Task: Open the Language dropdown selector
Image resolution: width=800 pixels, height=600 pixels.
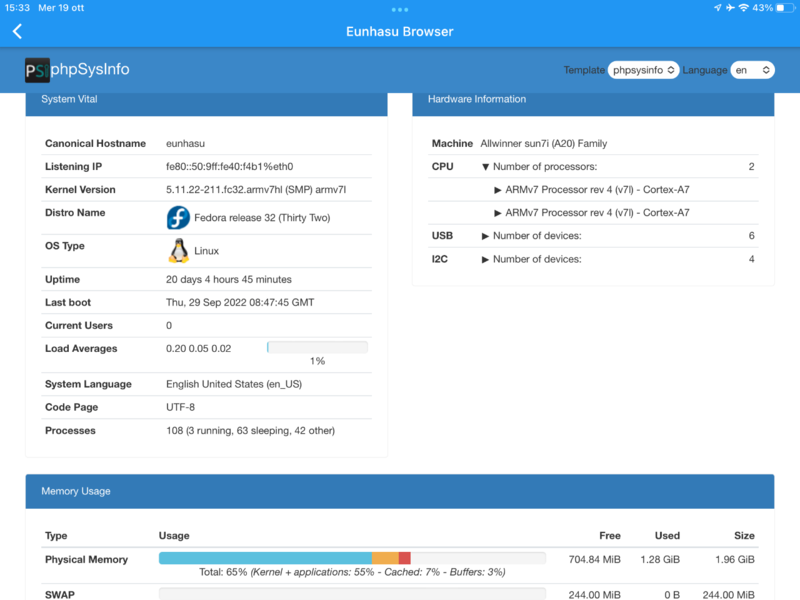Action: click(x=753, y=70)
